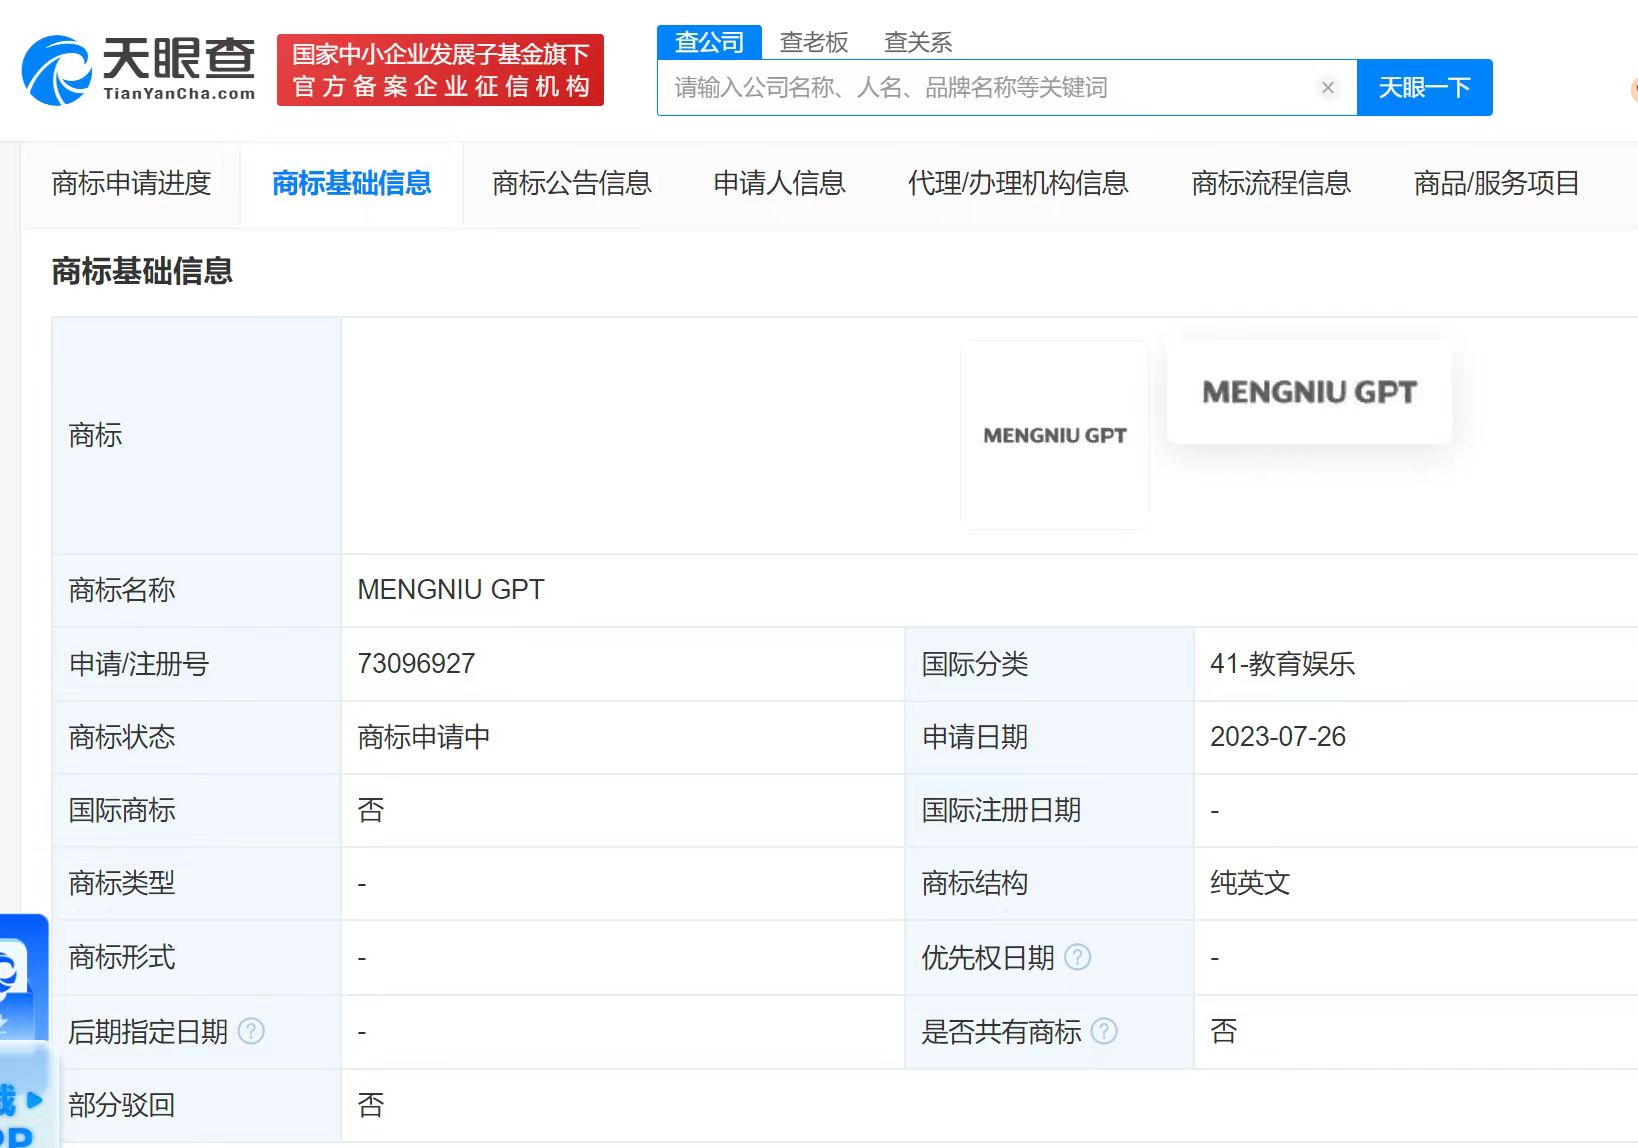The width and height of the screenshot is (1638, 1148).
Task: Go to 申请人信息 section tab
Action: (779, 183)
